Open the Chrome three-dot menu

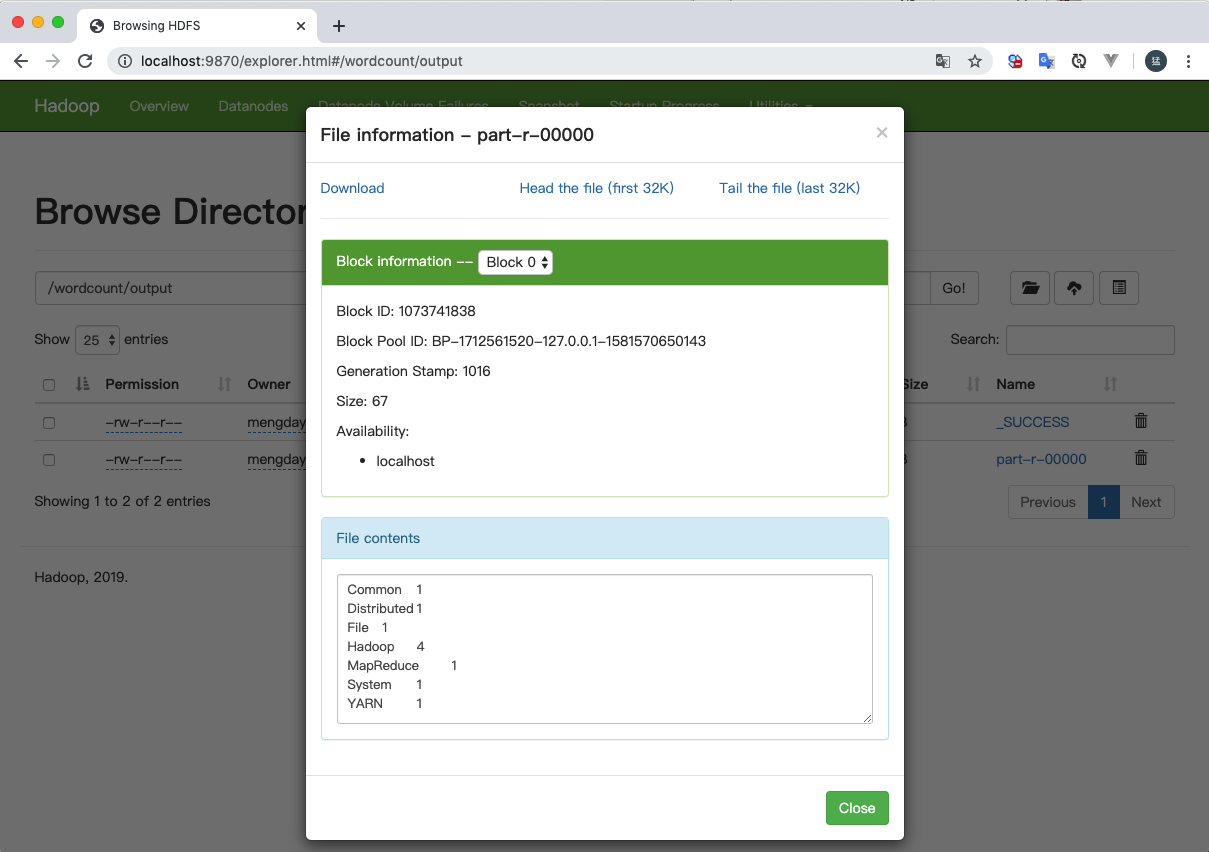tap(1188, 61)
